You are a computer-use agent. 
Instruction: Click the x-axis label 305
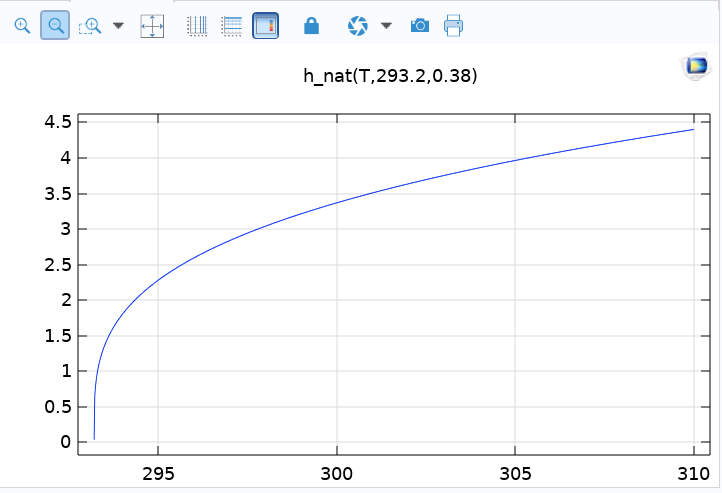click(515, 474)
